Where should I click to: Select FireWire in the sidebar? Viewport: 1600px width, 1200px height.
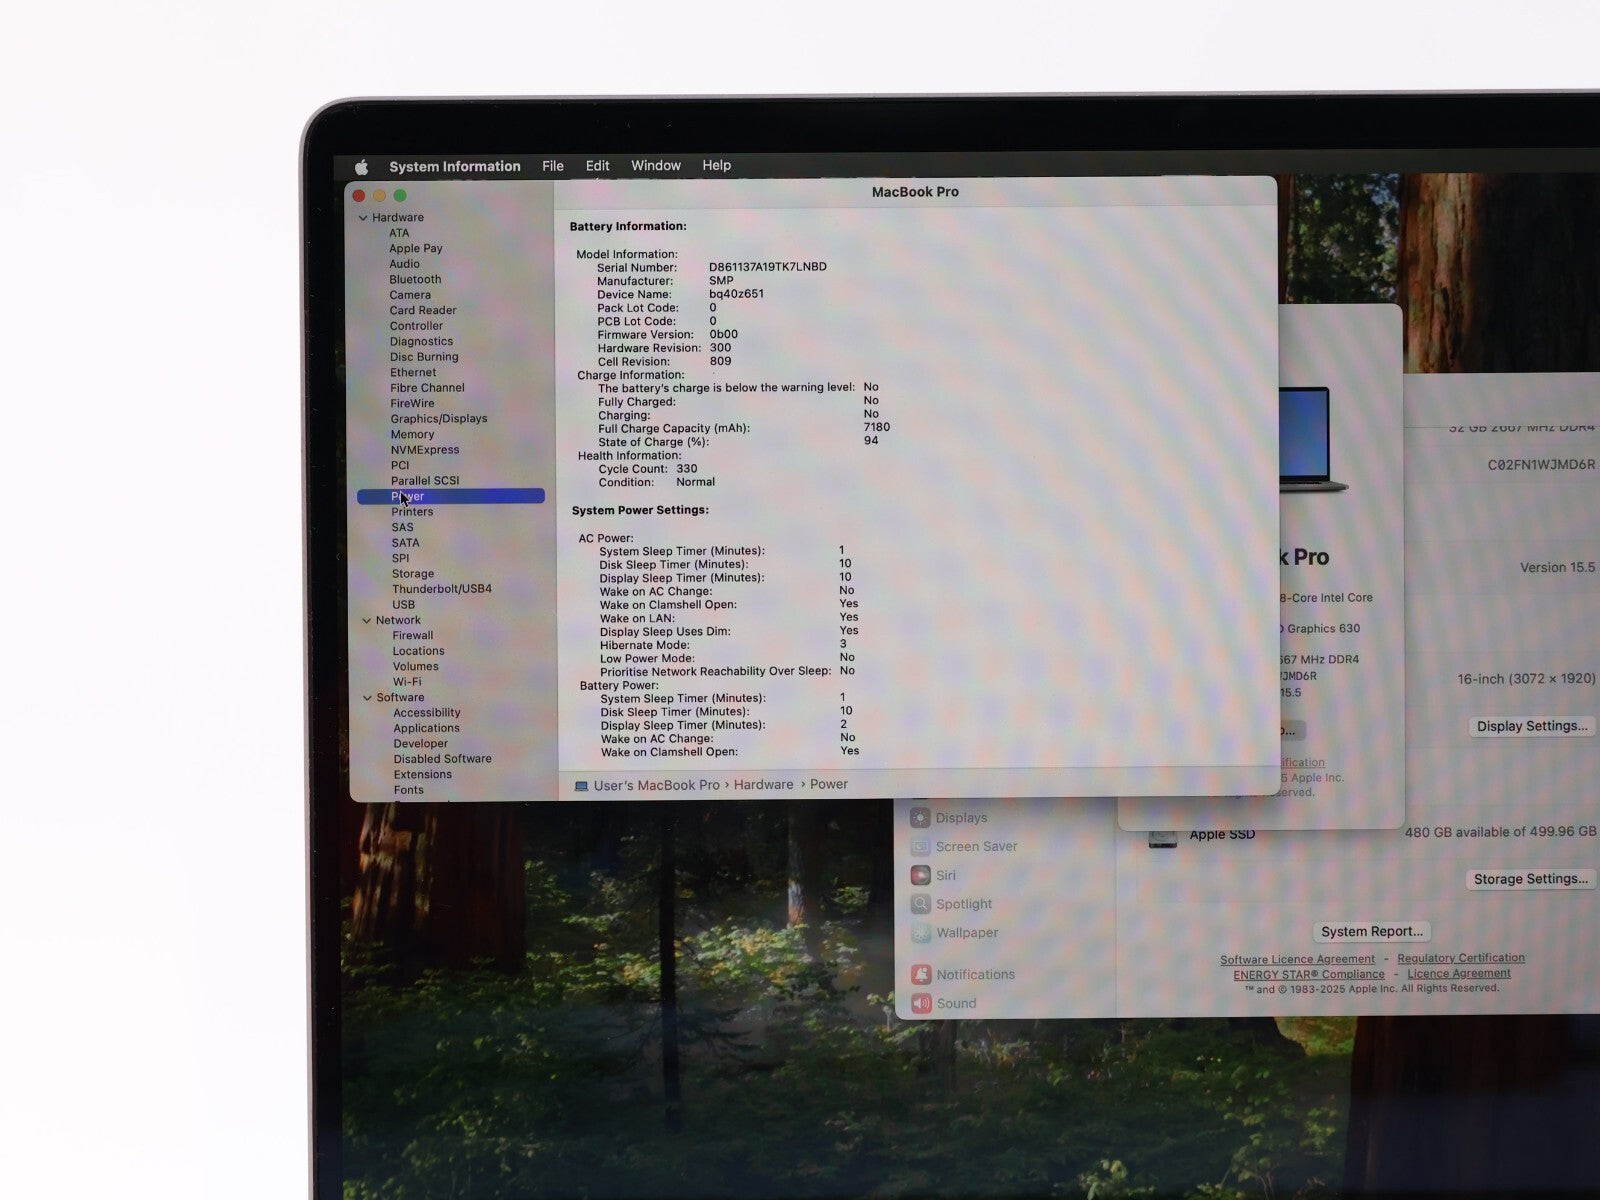pos(412,403)
